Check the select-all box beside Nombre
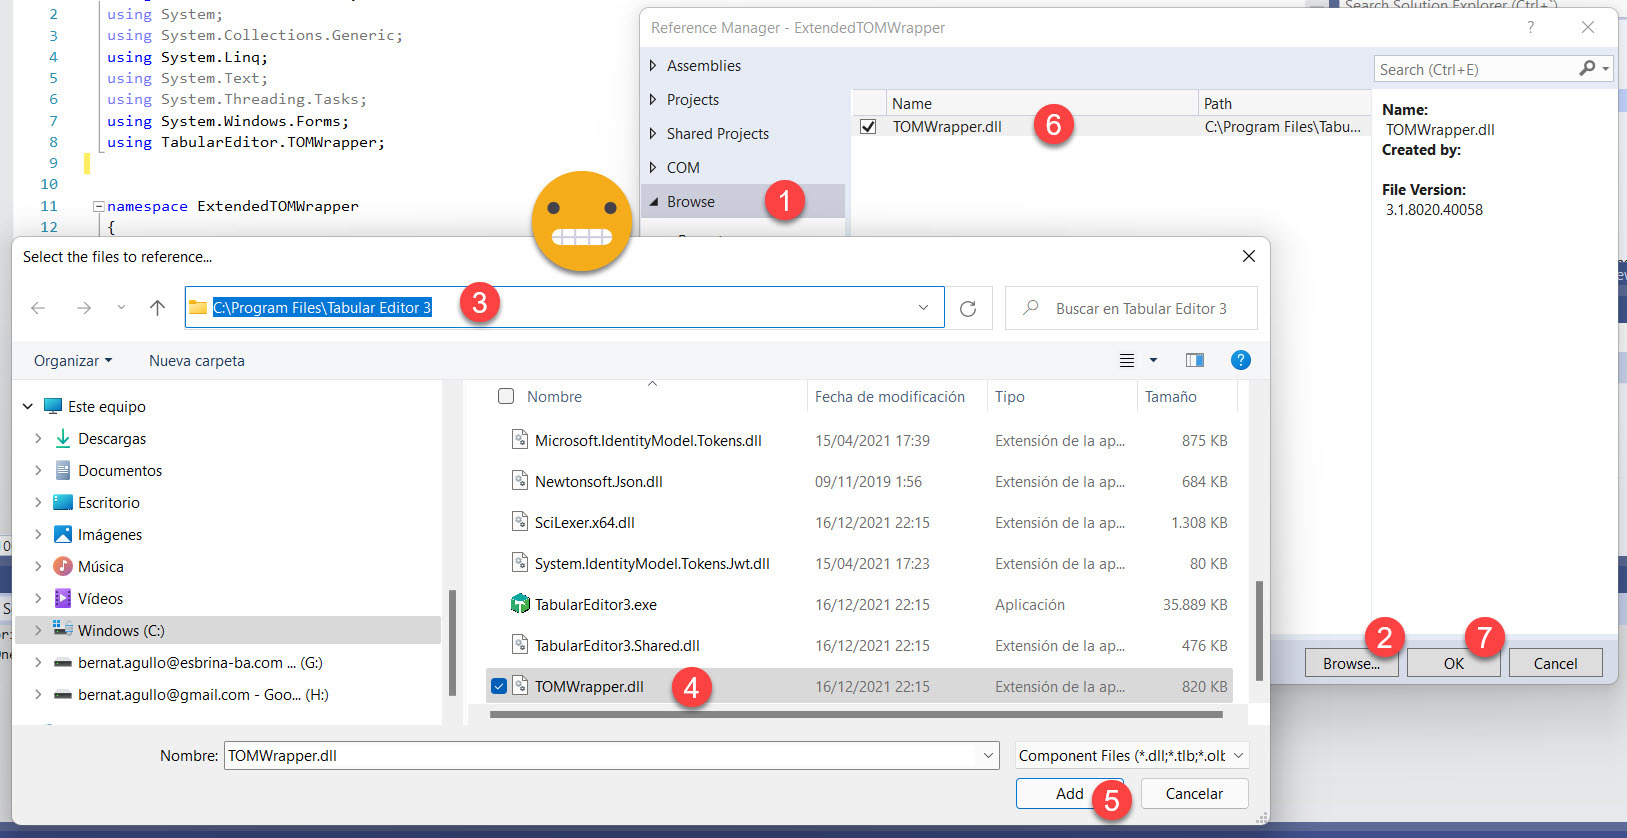The width and height of the screenshot is (1627, 838). 506,397
